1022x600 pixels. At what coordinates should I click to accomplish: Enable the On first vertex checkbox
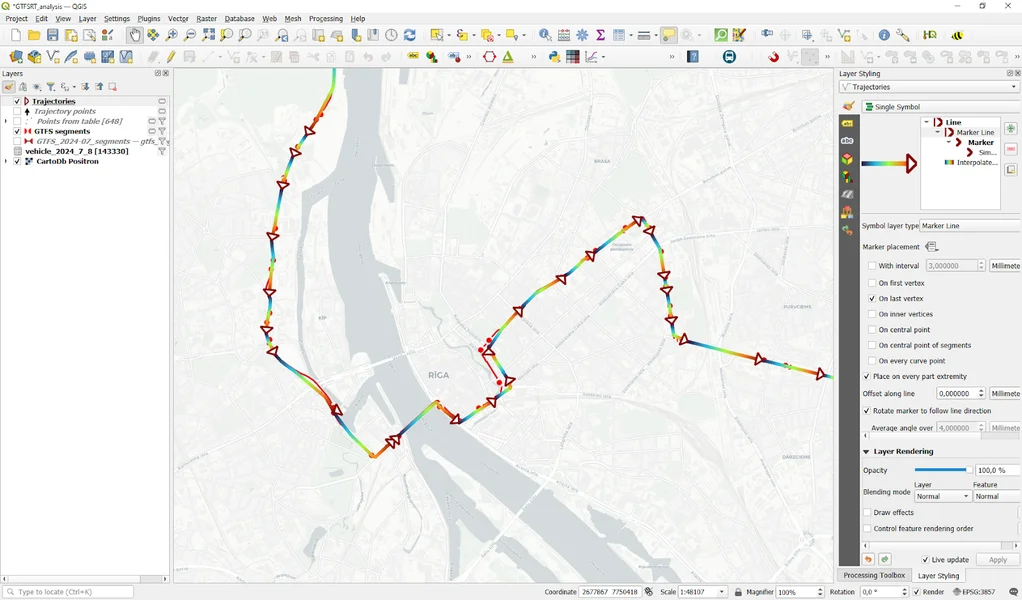pyautogui.click(x=872, y=283)
